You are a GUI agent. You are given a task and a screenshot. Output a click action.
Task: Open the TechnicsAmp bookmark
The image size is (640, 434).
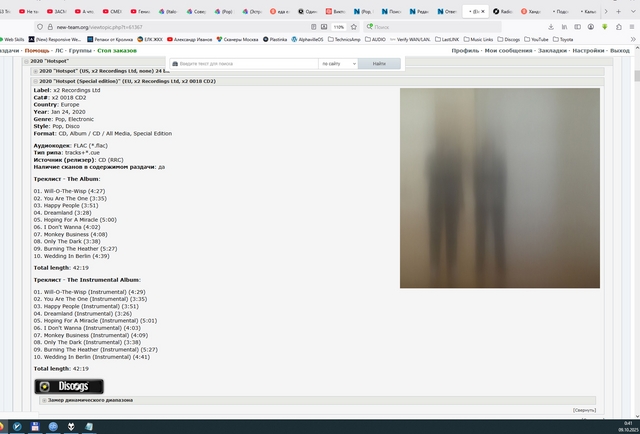(345, 39)
